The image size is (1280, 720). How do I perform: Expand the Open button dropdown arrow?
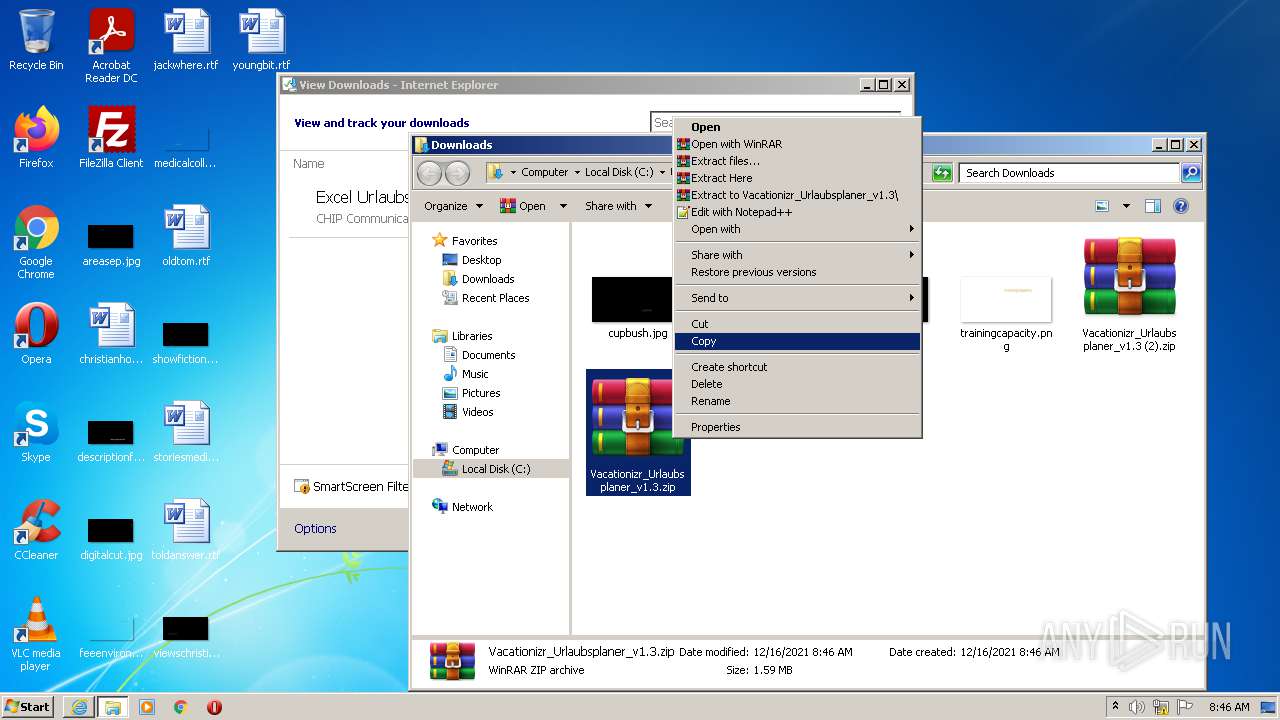click(x=563, y=206)
